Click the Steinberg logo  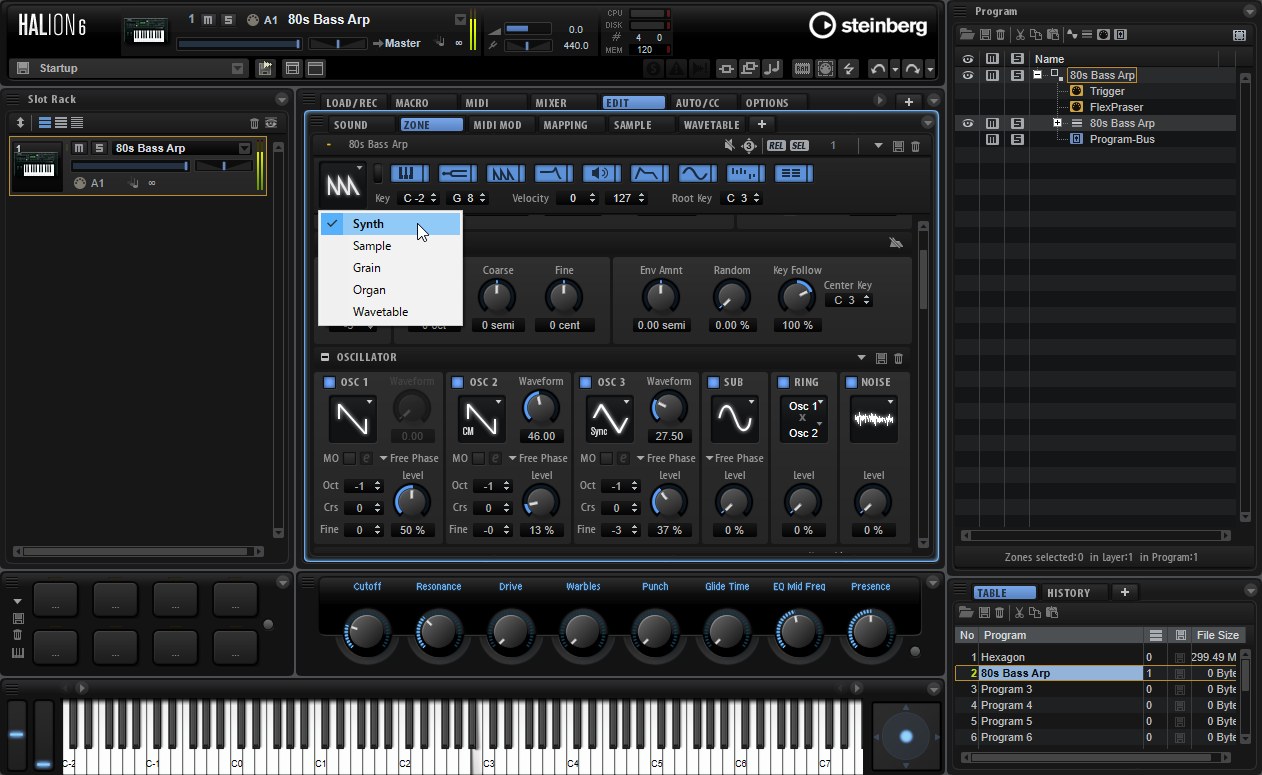[870, 24]
